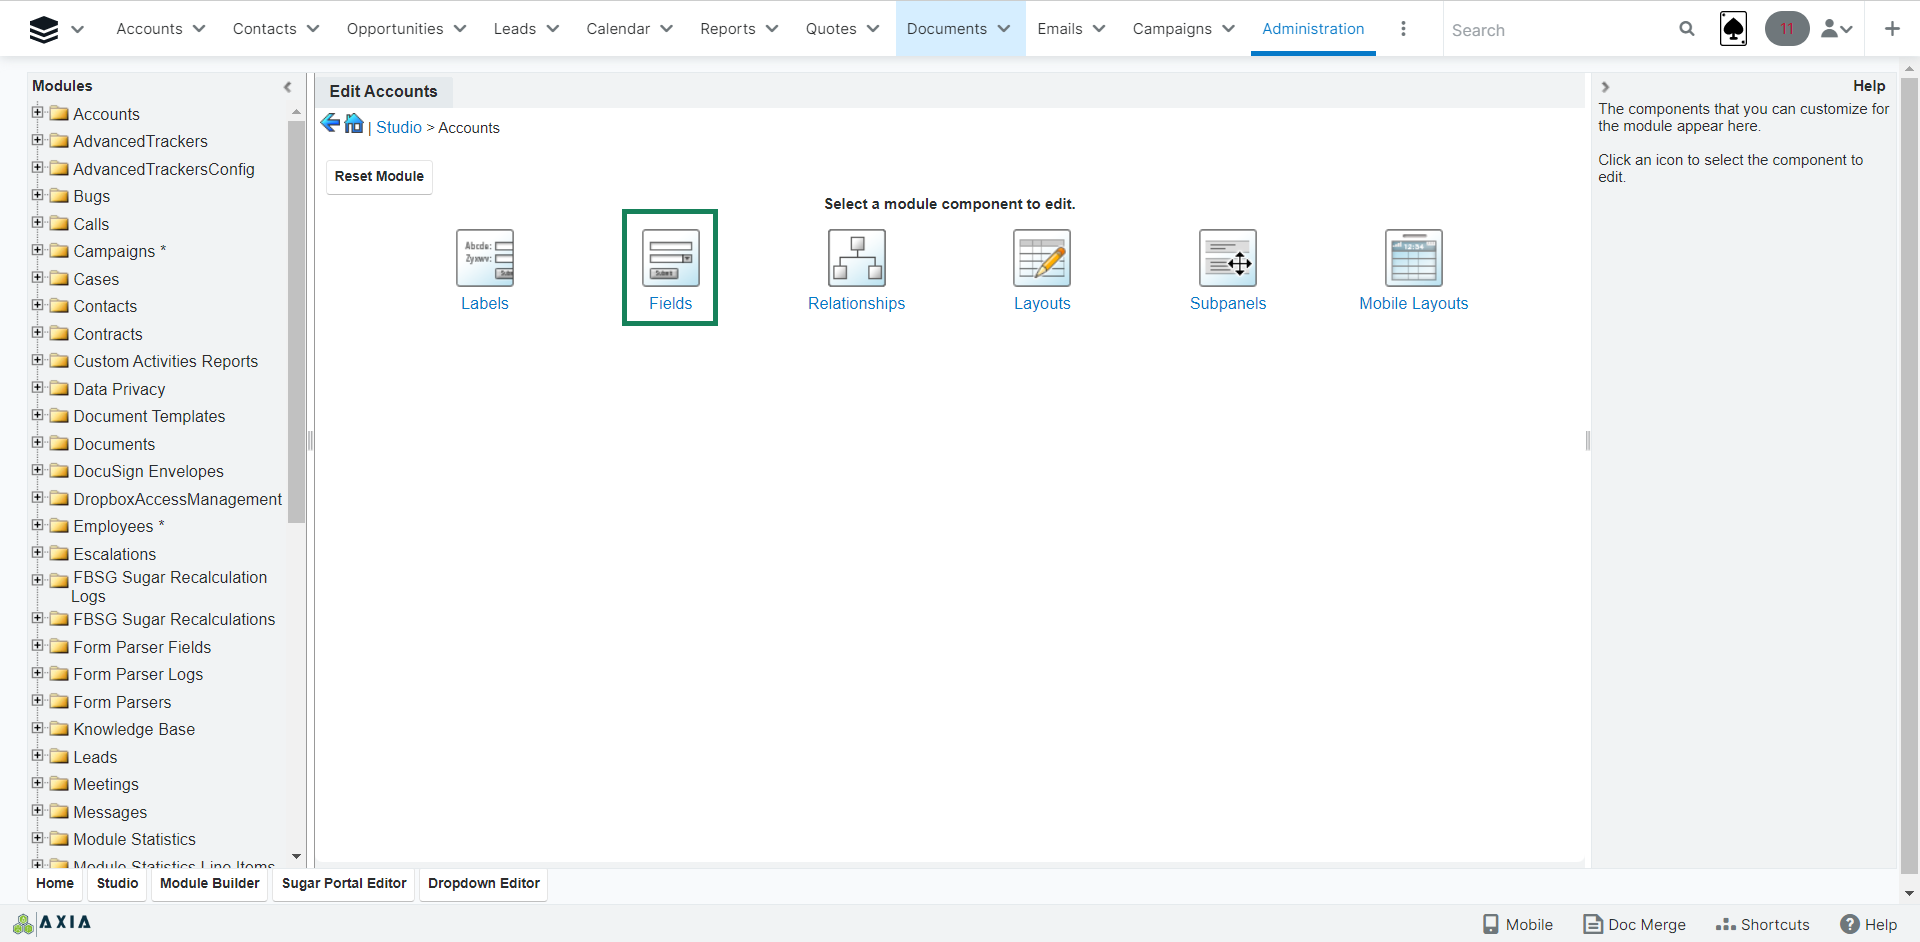
Task: Open the Module Builder tab
Action: pyautogui.click(x=209, y=883)
